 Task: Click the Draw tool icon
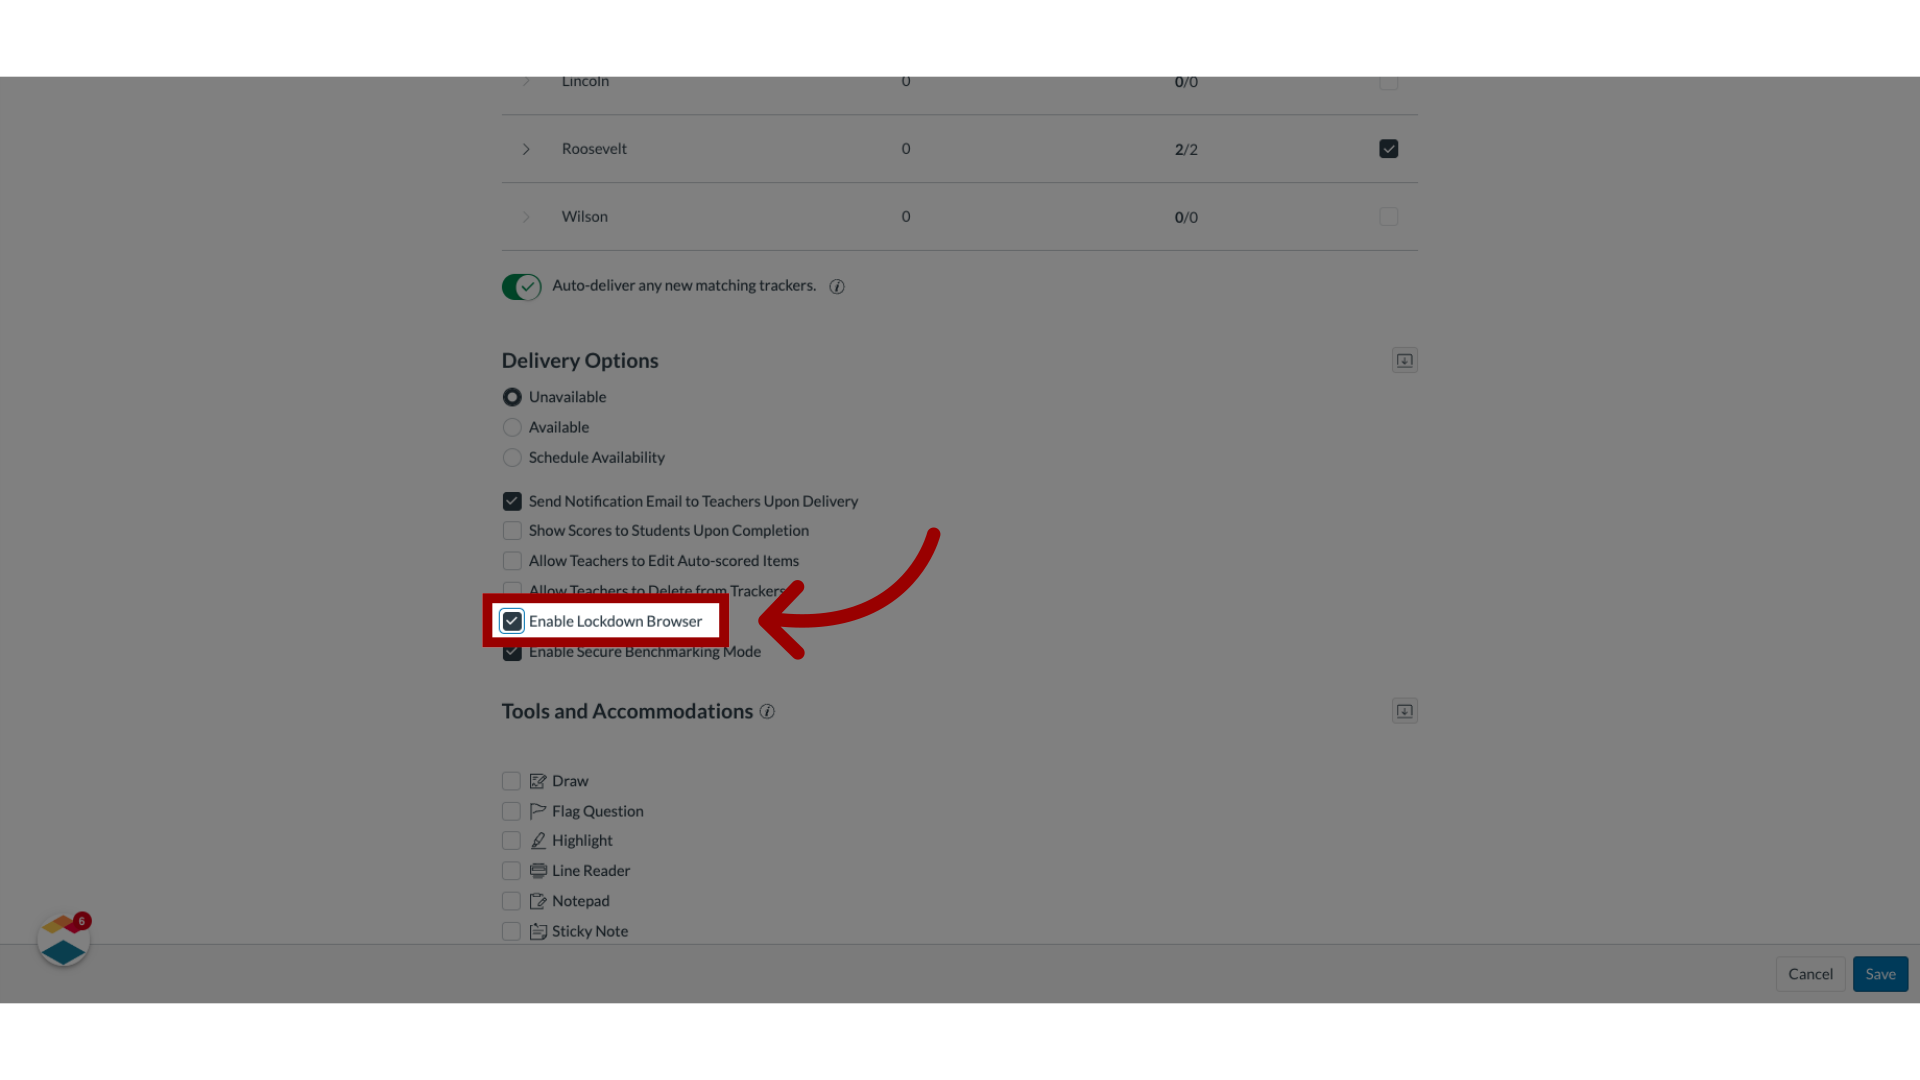538,779
